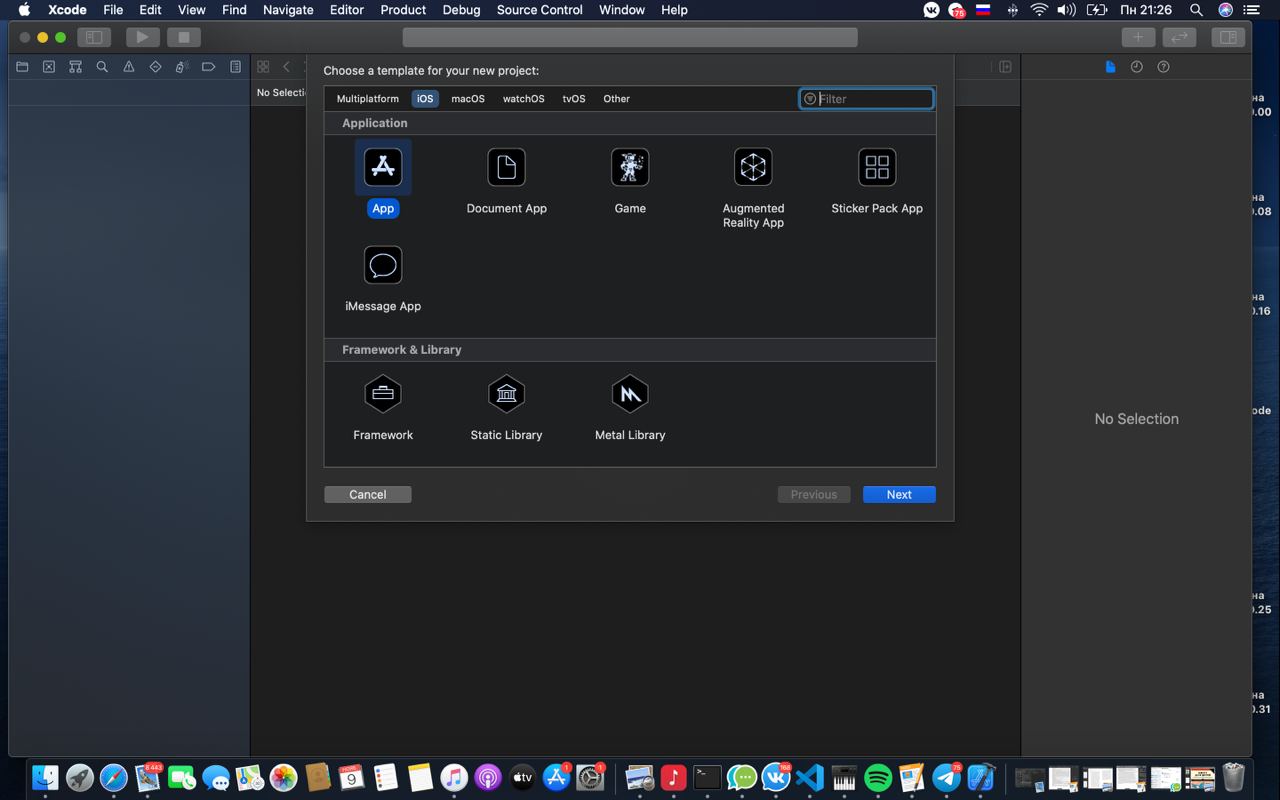Show the Symbol navigator

(75, 67)
